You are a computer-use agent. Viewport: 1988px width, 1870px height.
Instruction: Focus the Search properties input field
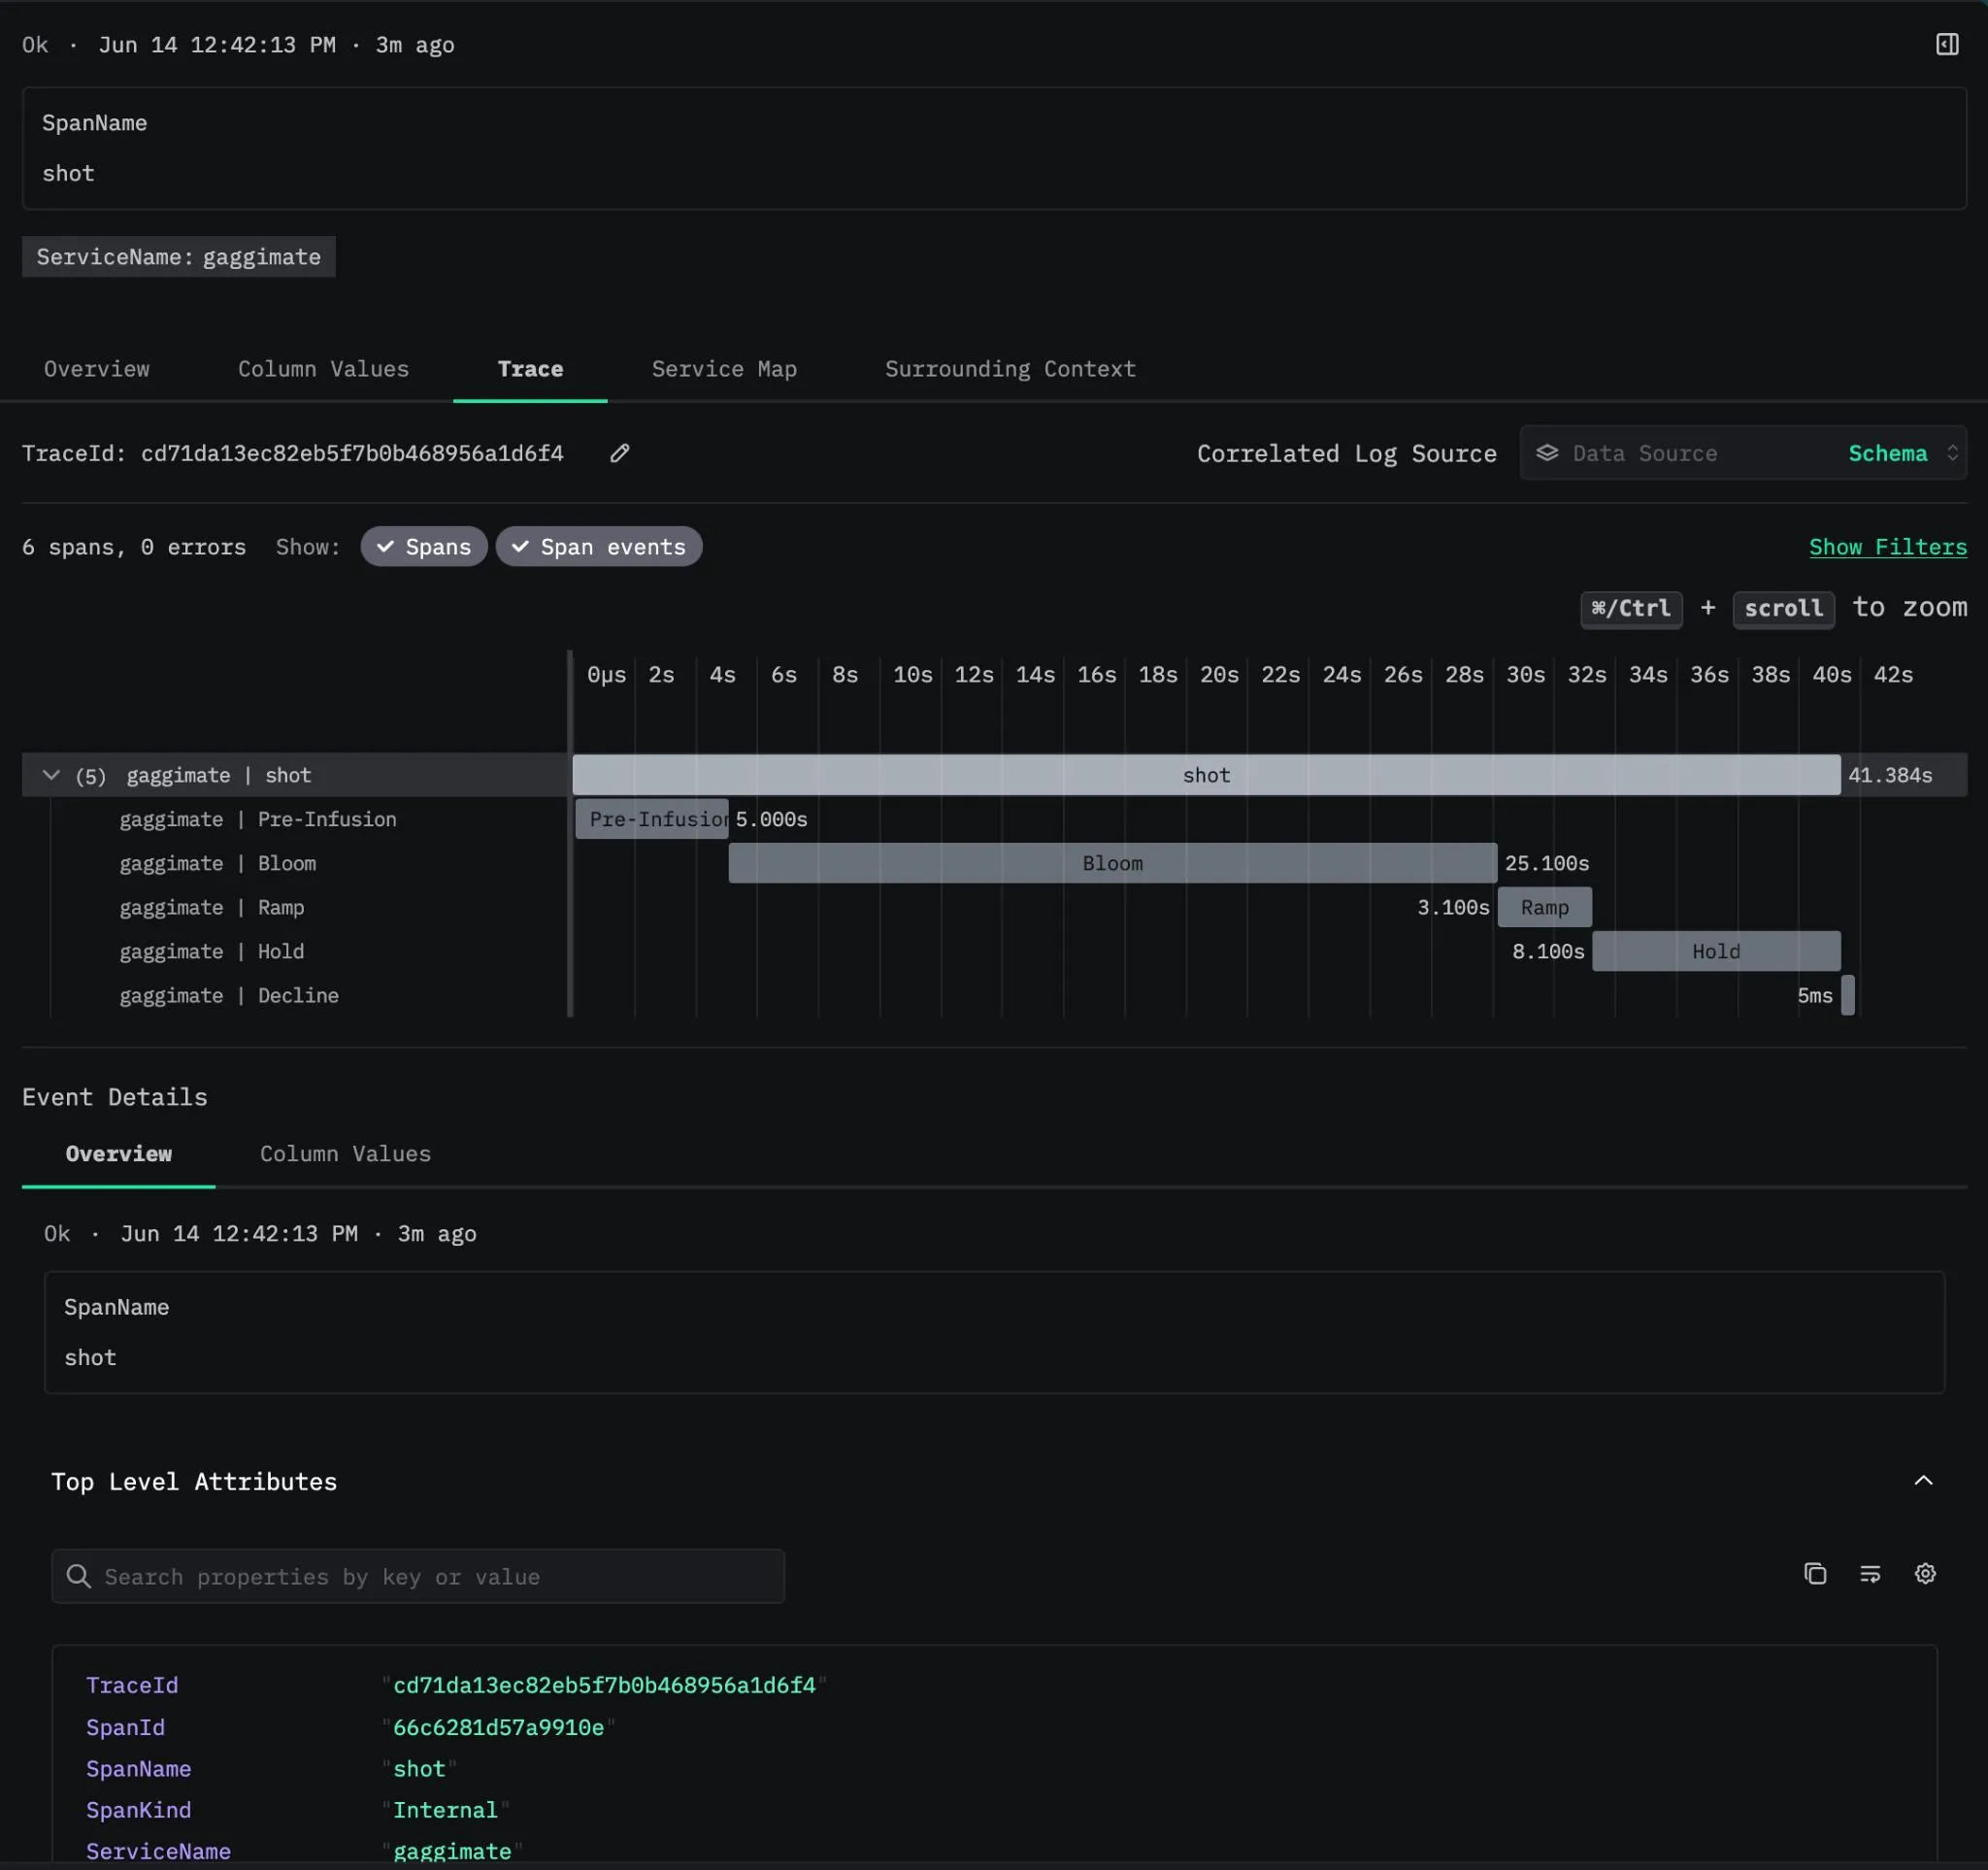click(x=418, y=1576)
